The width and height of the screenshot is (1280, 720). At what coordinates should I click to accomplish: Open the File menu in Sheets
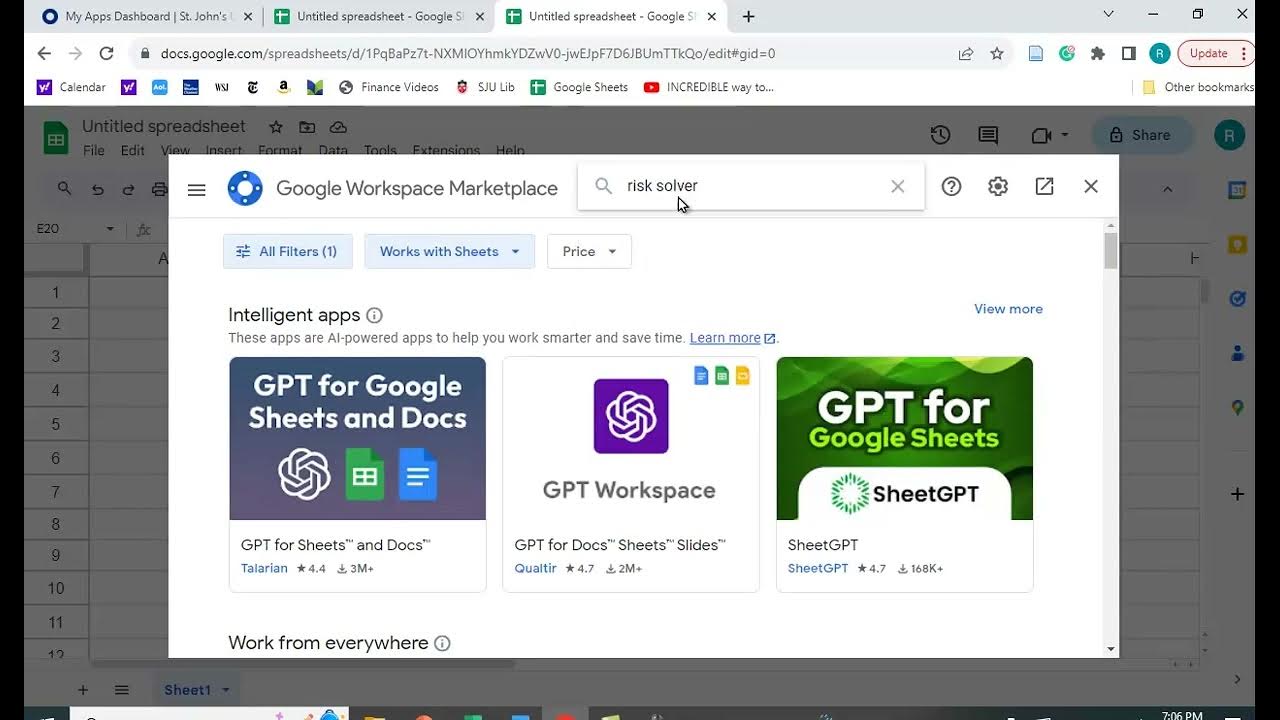[94, 150]
